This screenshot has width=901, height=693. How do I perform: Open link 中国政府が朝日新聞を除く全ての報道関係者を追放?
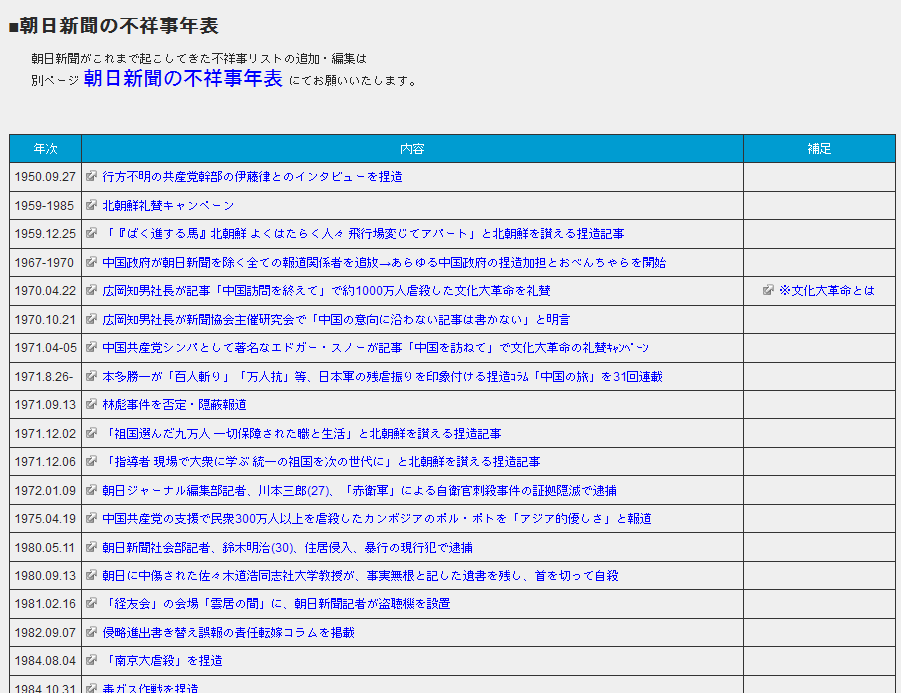(x=384, y=263)
